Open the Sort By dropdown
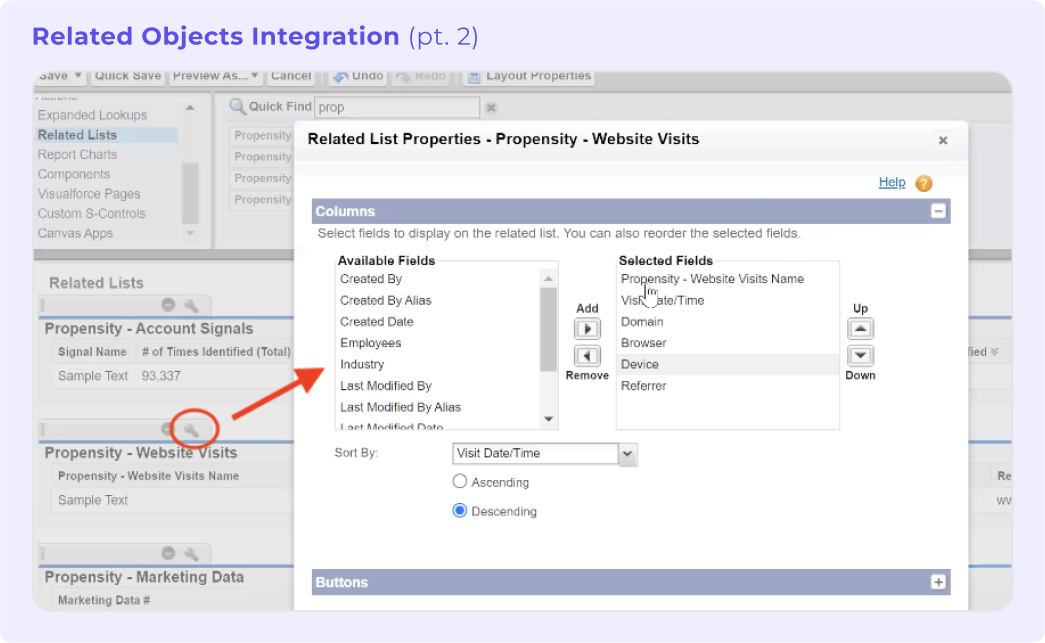1045x643 pixels. [x=627, y=454]
